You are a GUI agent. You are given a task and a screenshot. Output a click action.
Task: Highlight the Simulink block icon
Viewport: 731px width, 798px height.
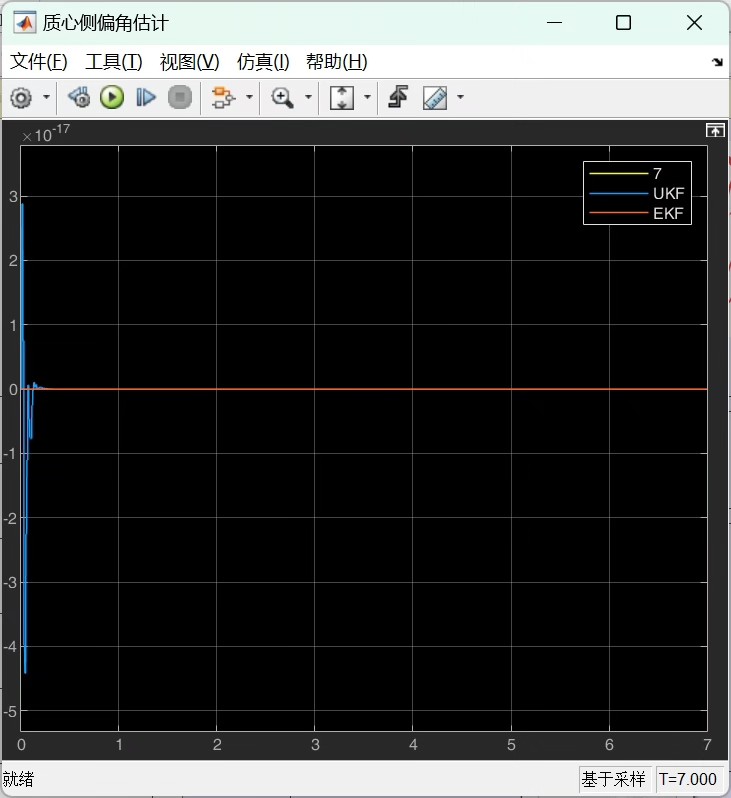(x=223, y=97)
